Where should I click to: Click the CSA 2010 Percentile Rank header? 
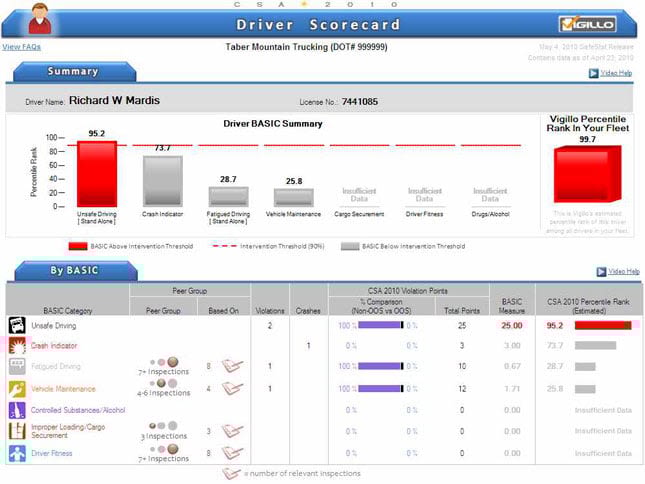[588, 306]
